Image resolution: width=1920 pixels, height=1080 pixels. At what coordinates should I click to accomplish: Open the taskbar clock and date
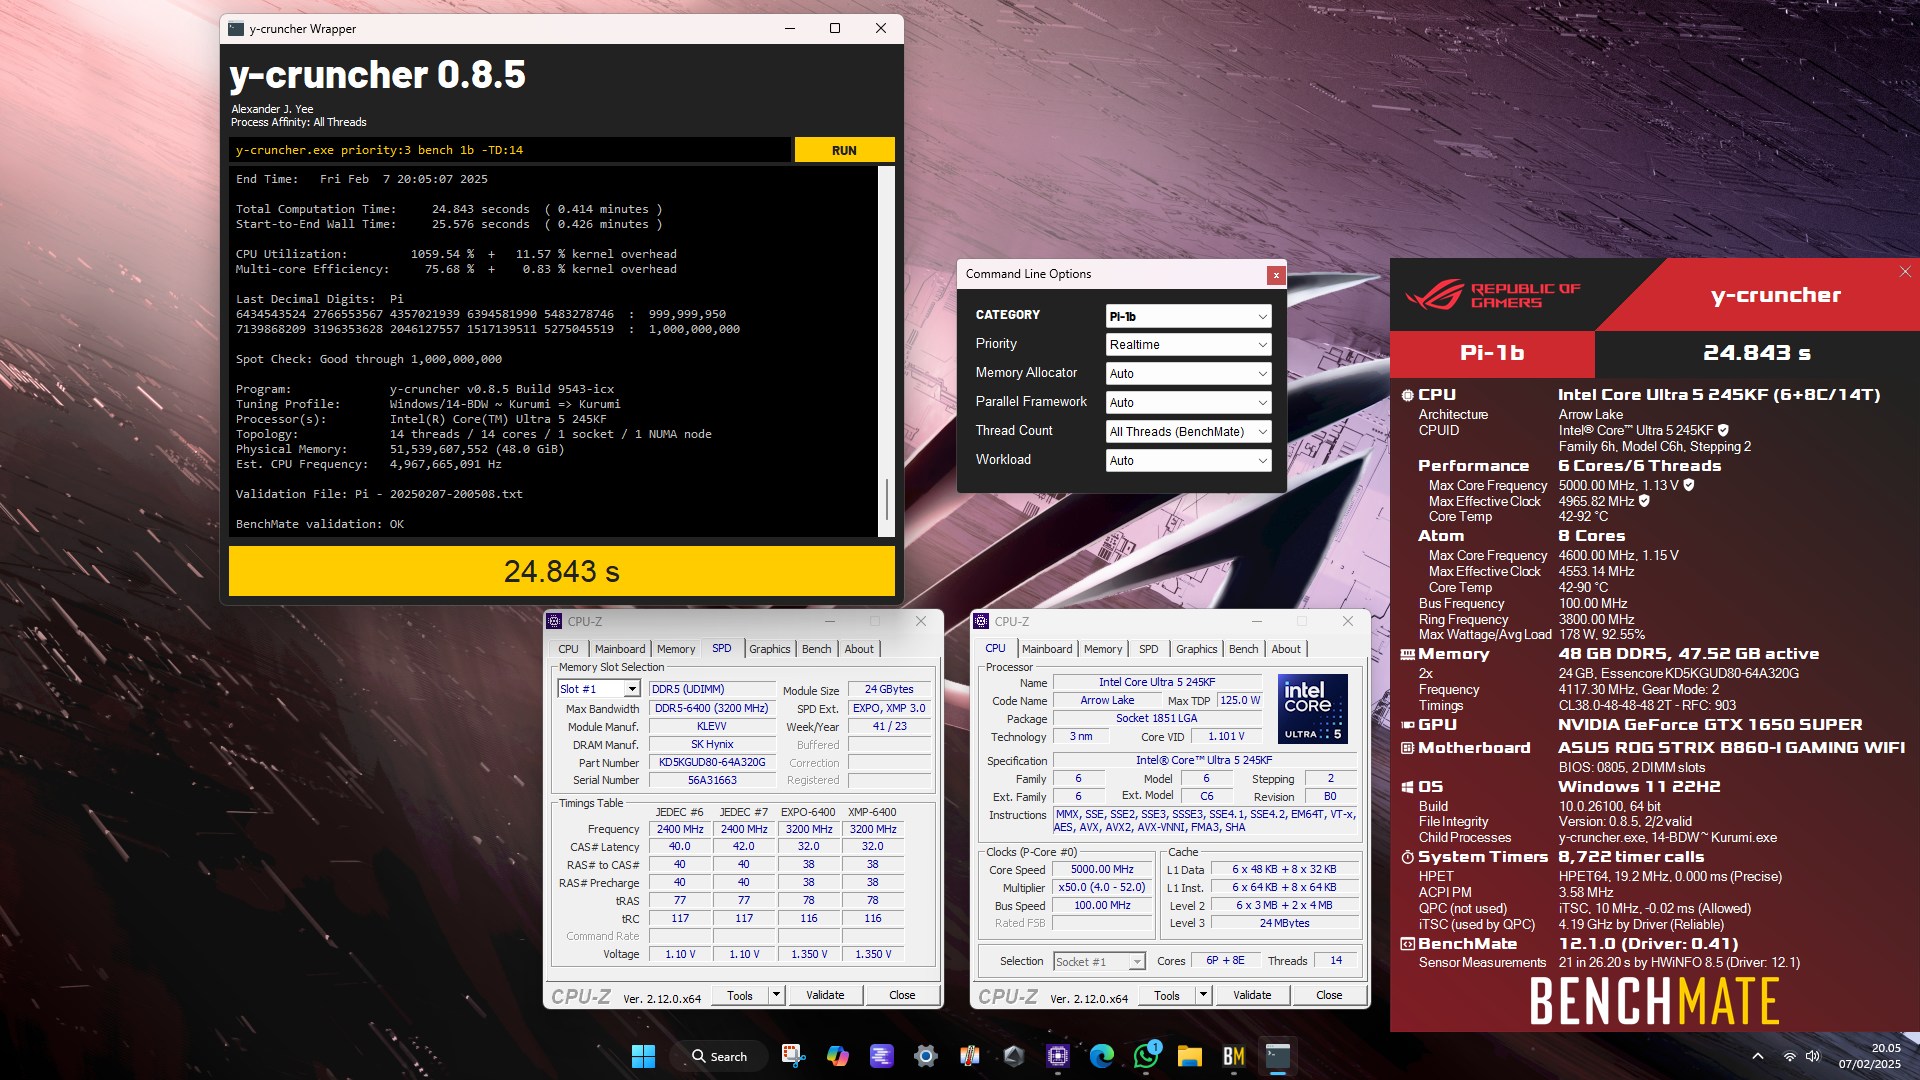(x=1869, y=1056)
